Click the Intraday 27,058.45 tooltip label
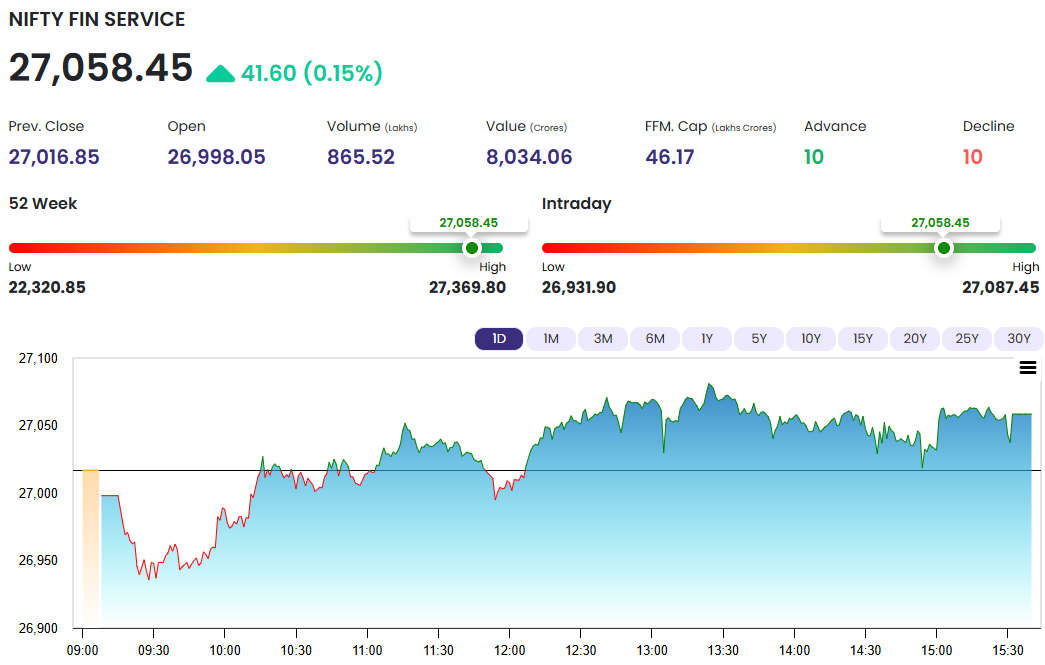 (x=940, y=223)
